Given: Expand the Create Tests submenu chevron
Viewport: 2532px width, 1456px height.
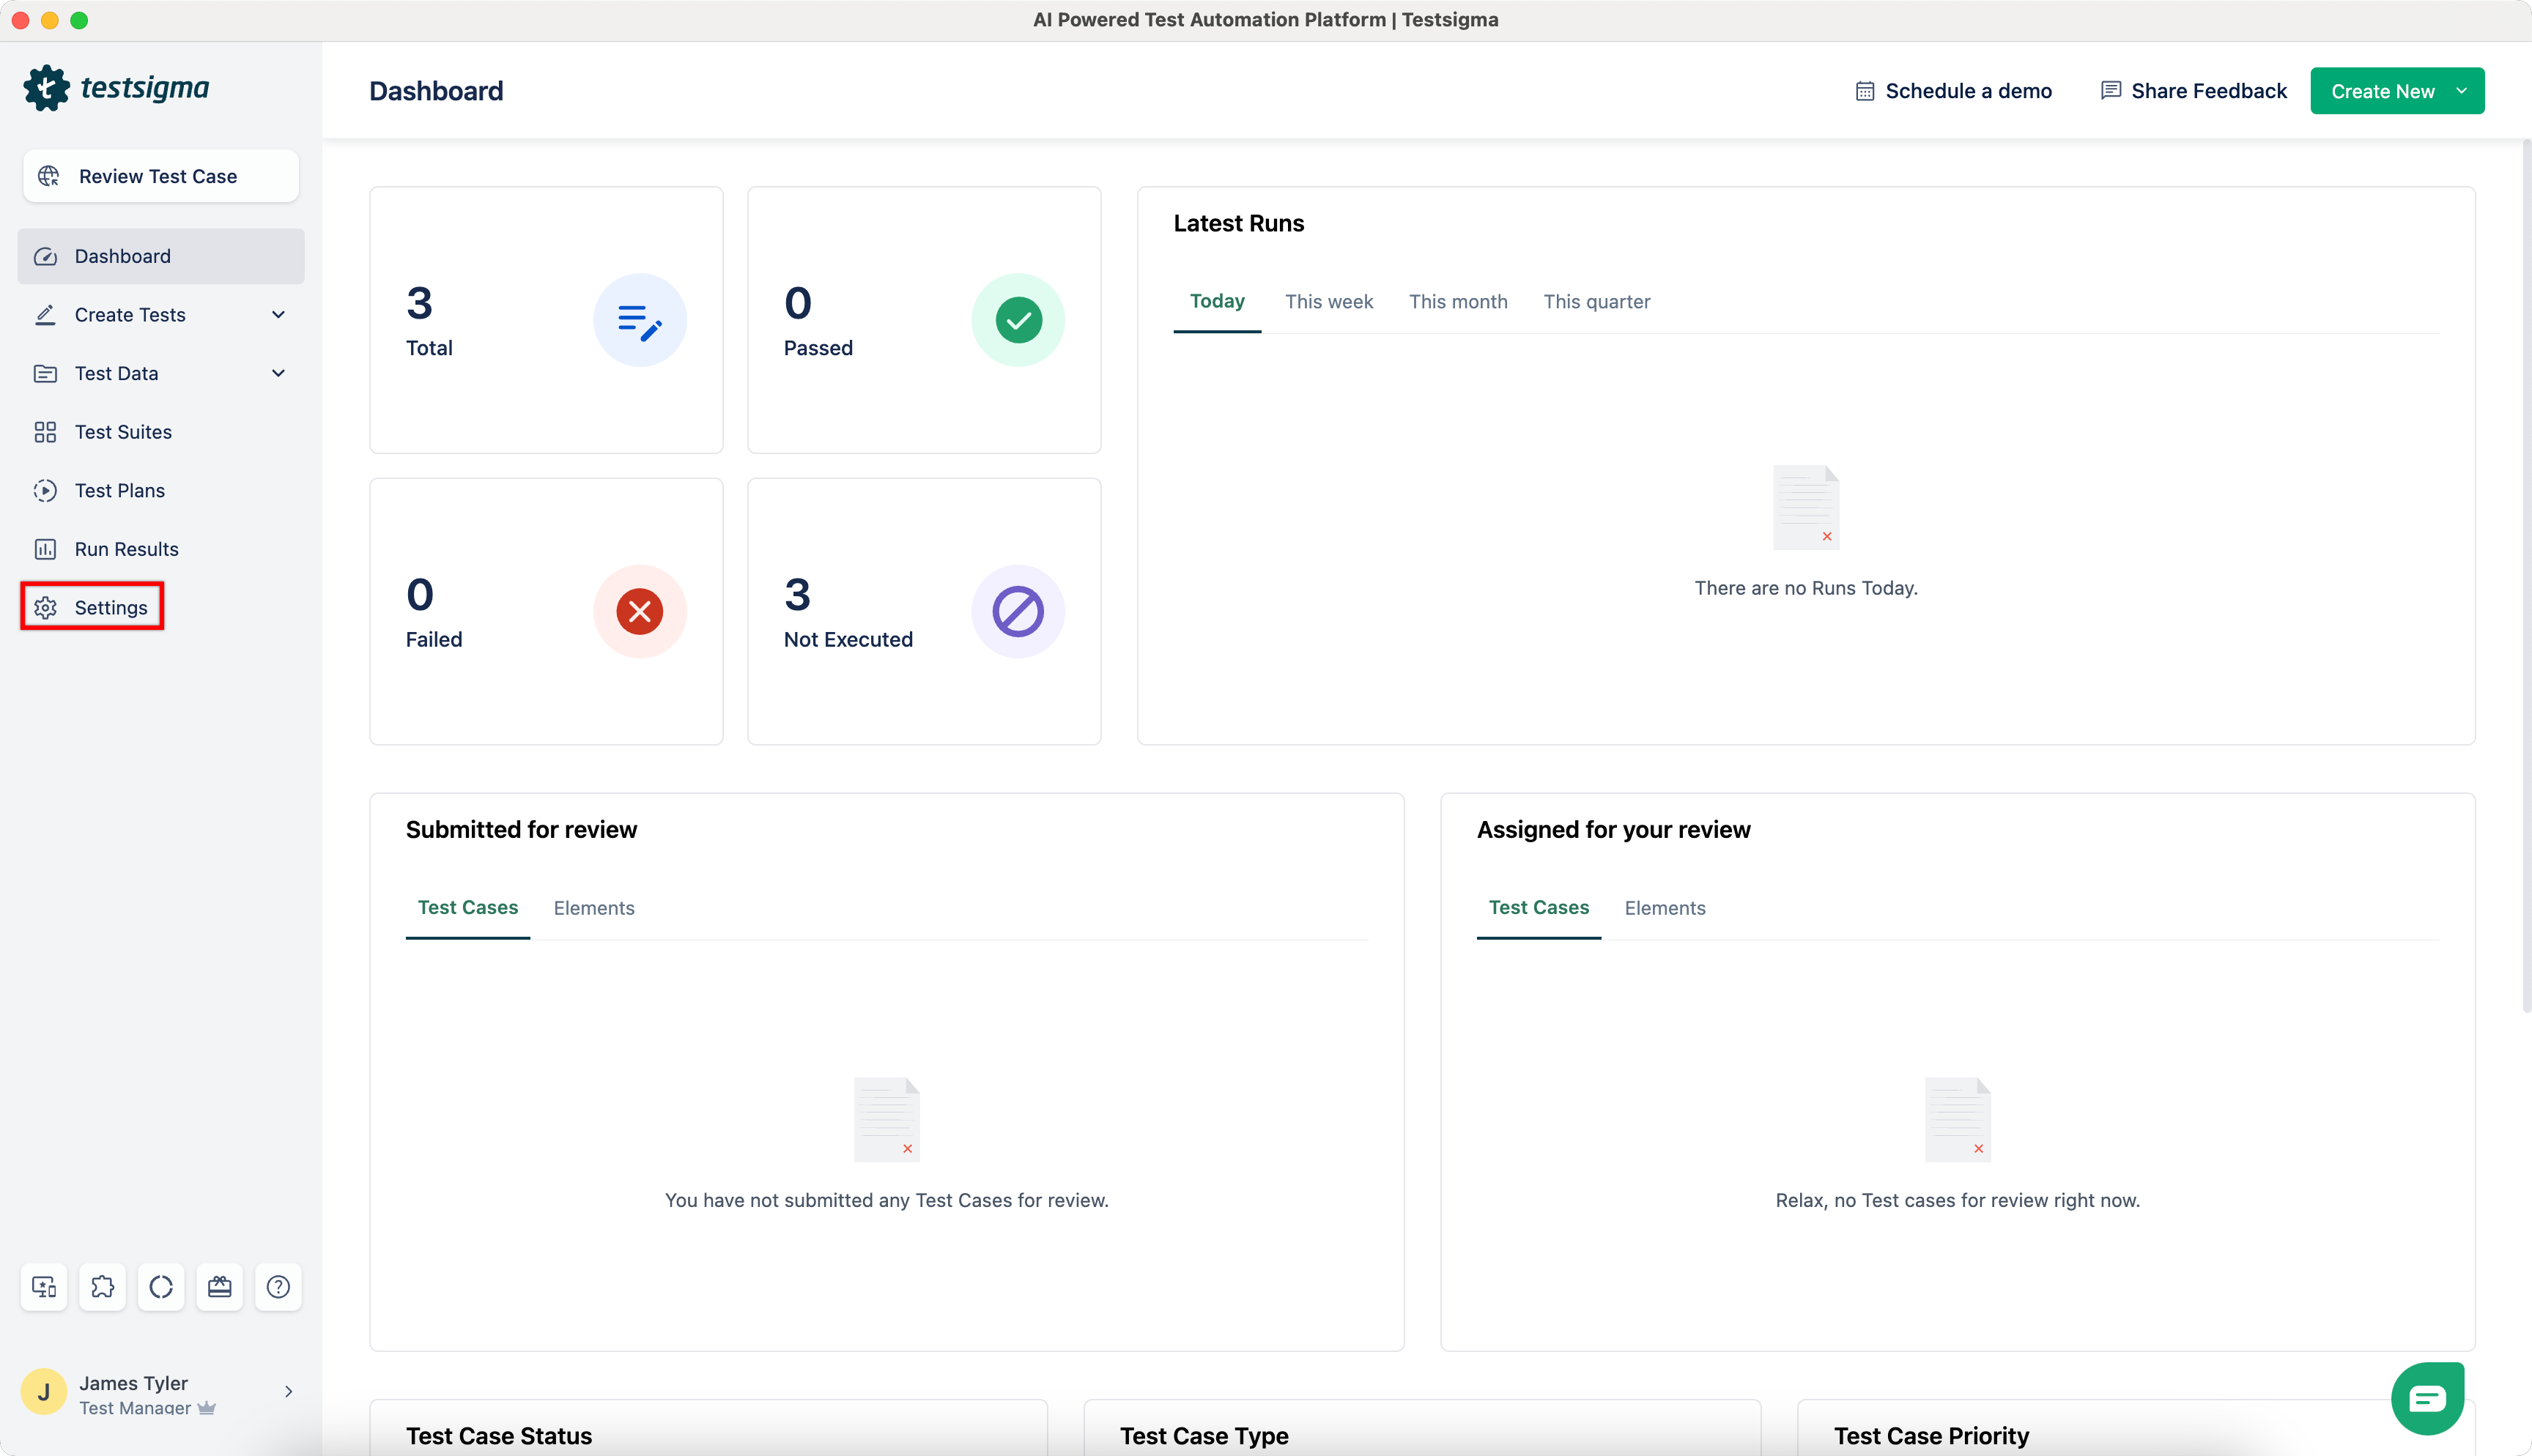Looking at the screenshot, I should [x=278, y=315].
